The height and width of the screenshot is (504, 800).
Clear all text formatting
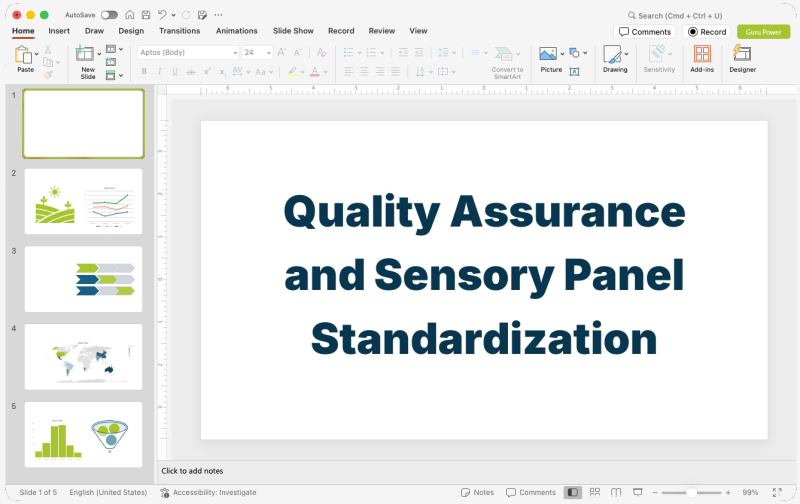click(321, 52)
